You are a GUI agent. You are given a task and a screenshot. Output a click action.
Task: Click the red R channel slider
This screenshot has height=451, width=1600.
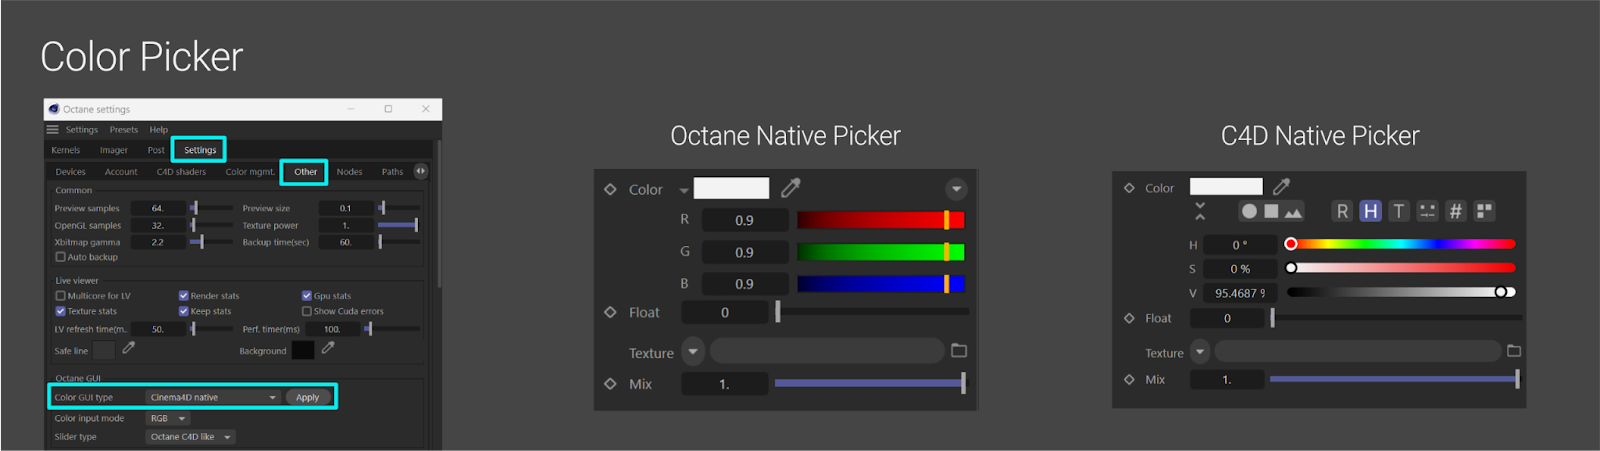coord(880,220)
